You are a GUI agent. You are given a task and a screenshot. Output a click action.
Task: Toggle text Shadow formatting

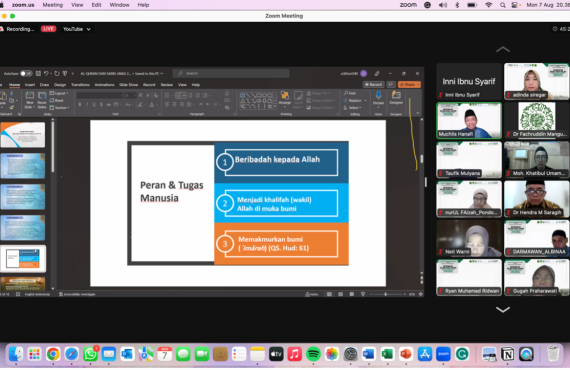click(101, 105)
